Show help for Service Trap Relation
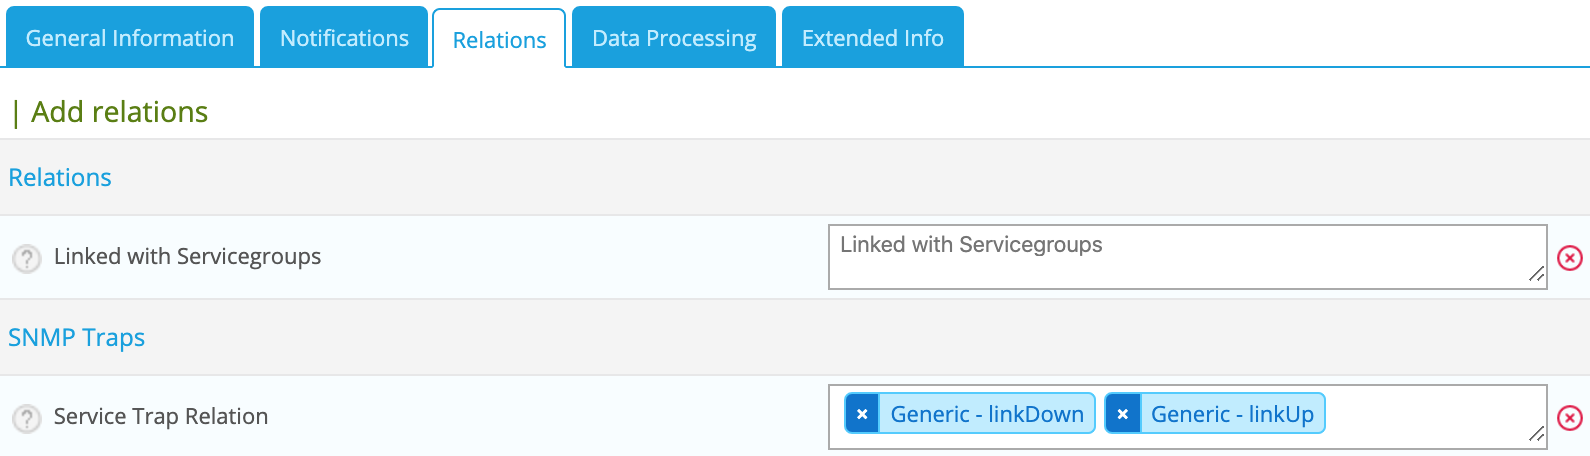The image size is (1590, 456). pyautogui.click(x=27, y=418)
